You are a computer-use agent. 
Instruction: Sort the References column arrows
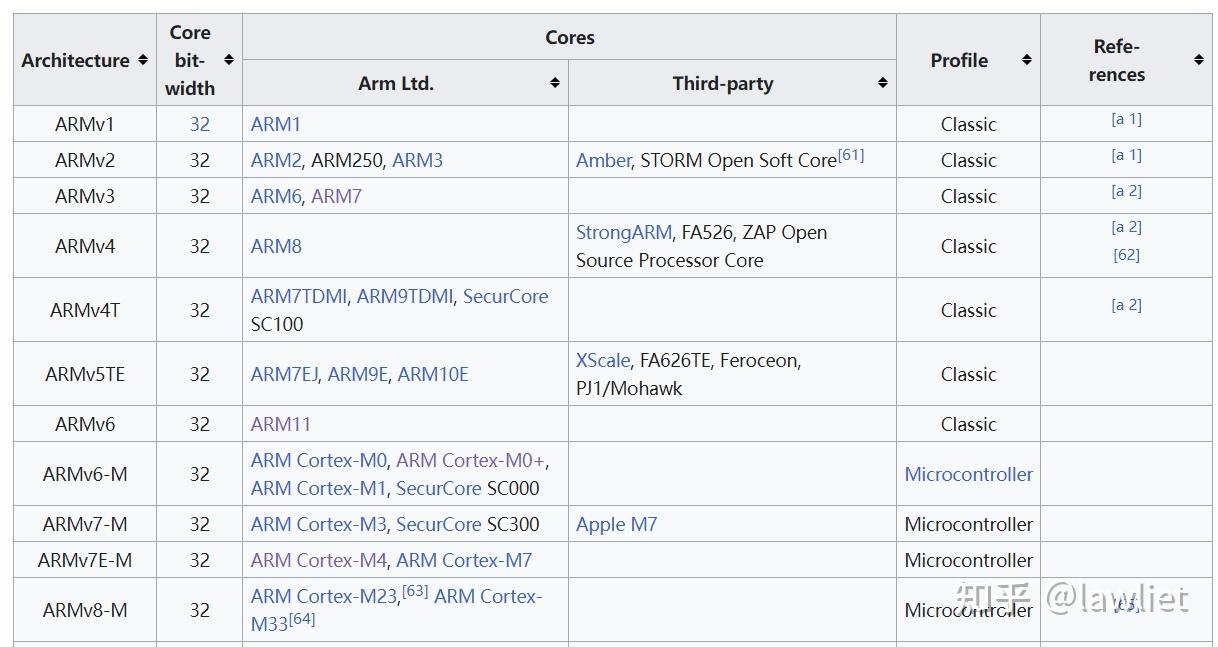click(x=1198, y=60)
